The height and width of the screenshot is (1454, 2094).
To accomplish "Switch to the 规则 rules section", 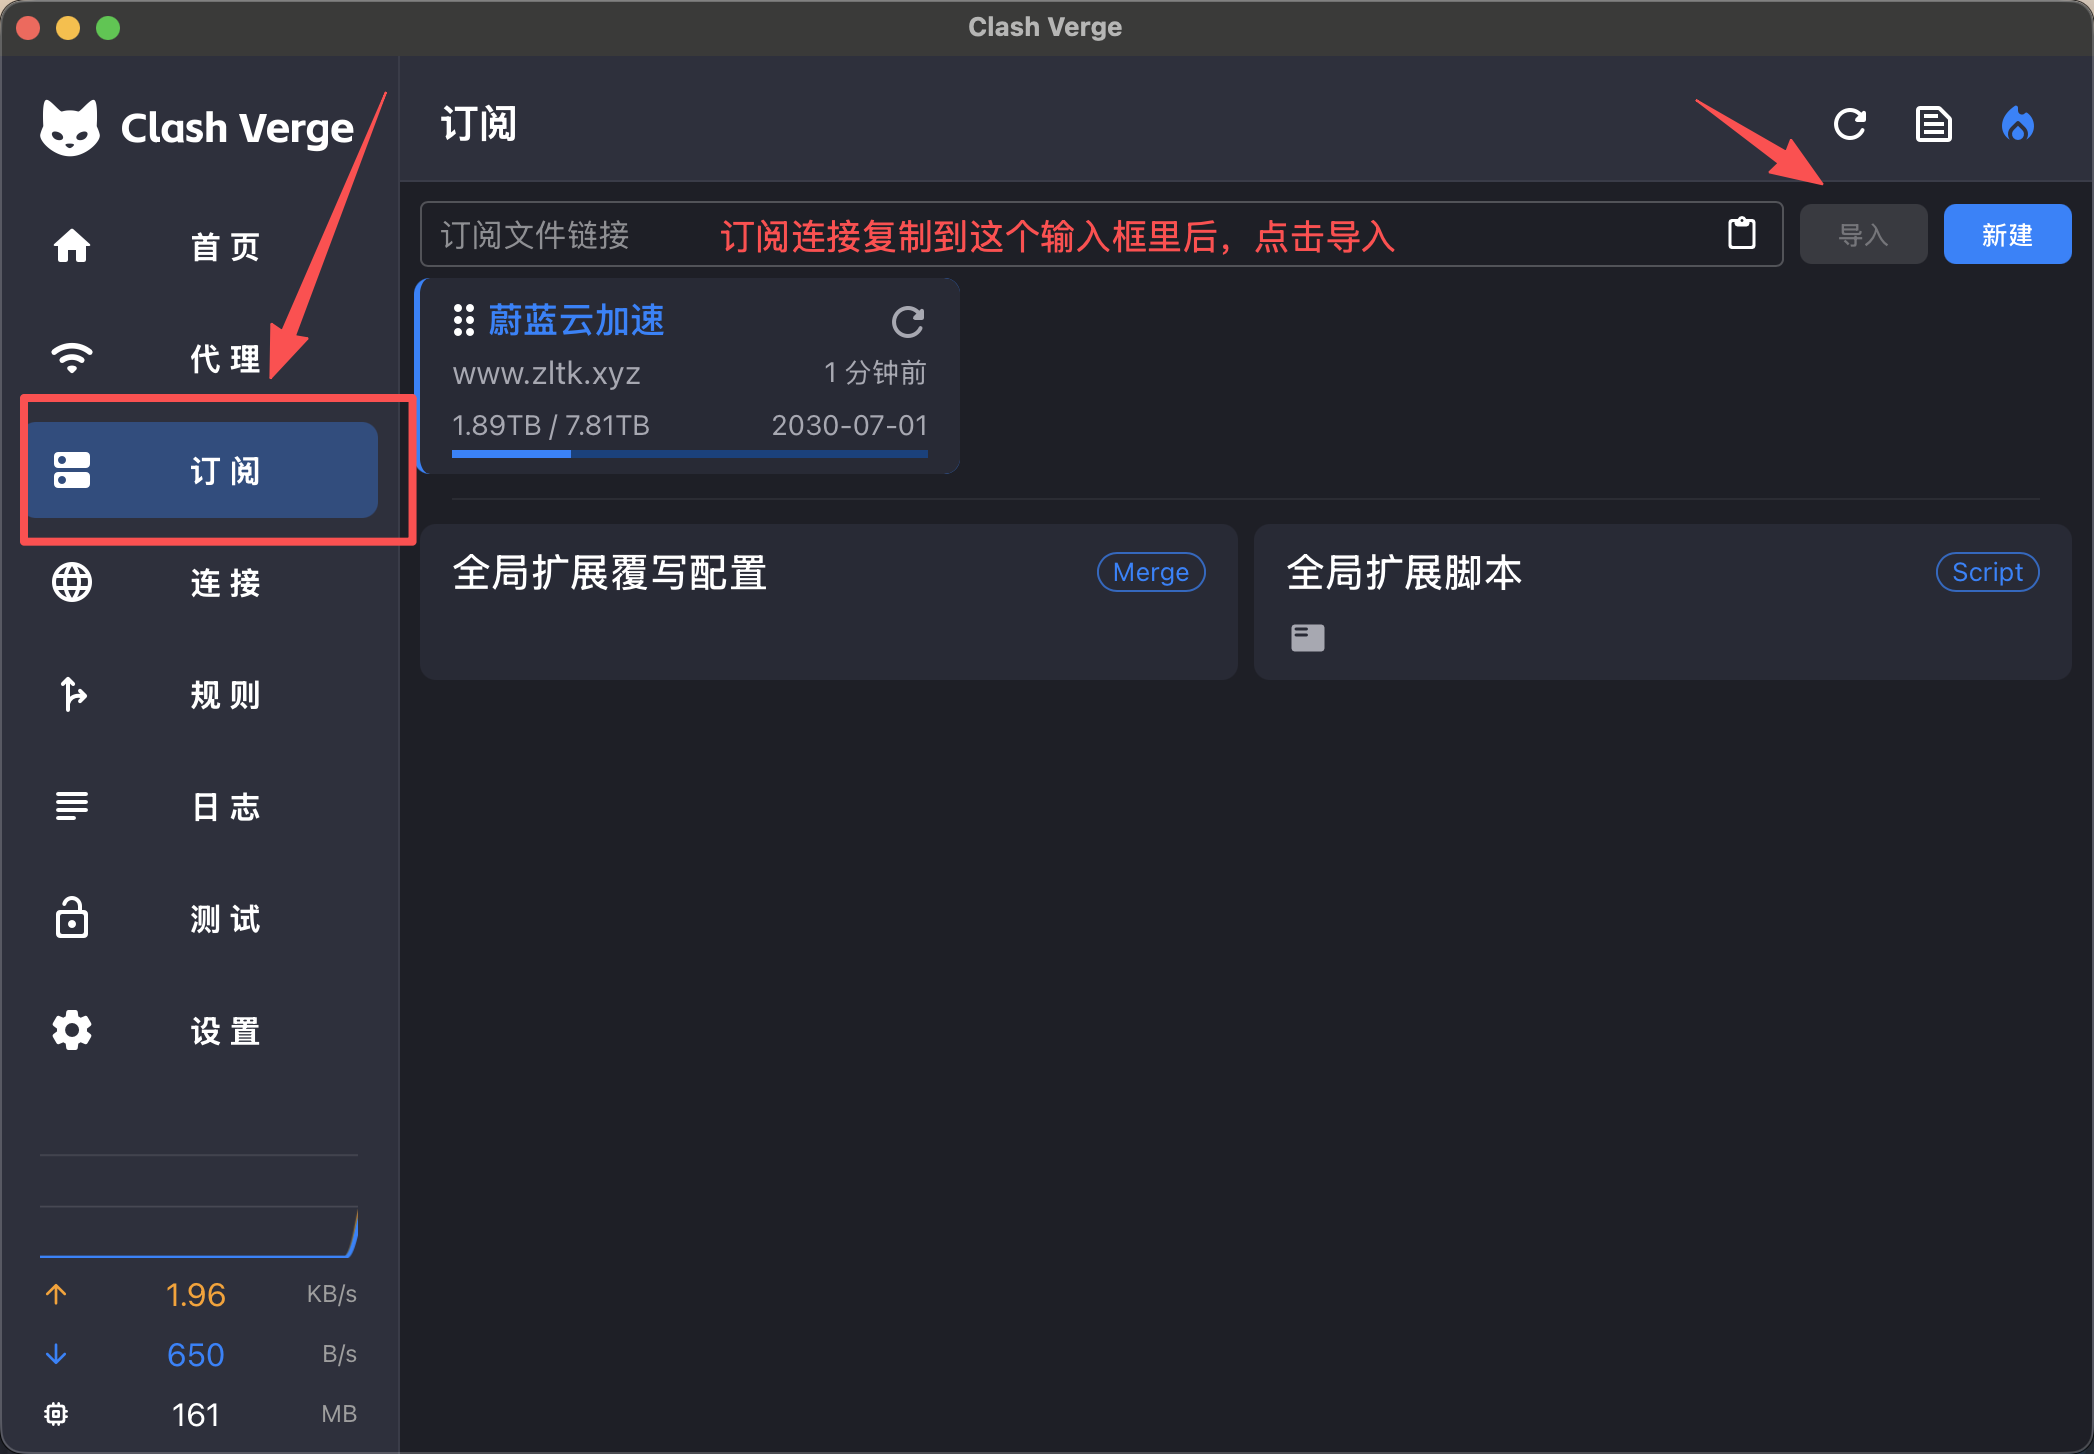I will [x=200, y=694].
